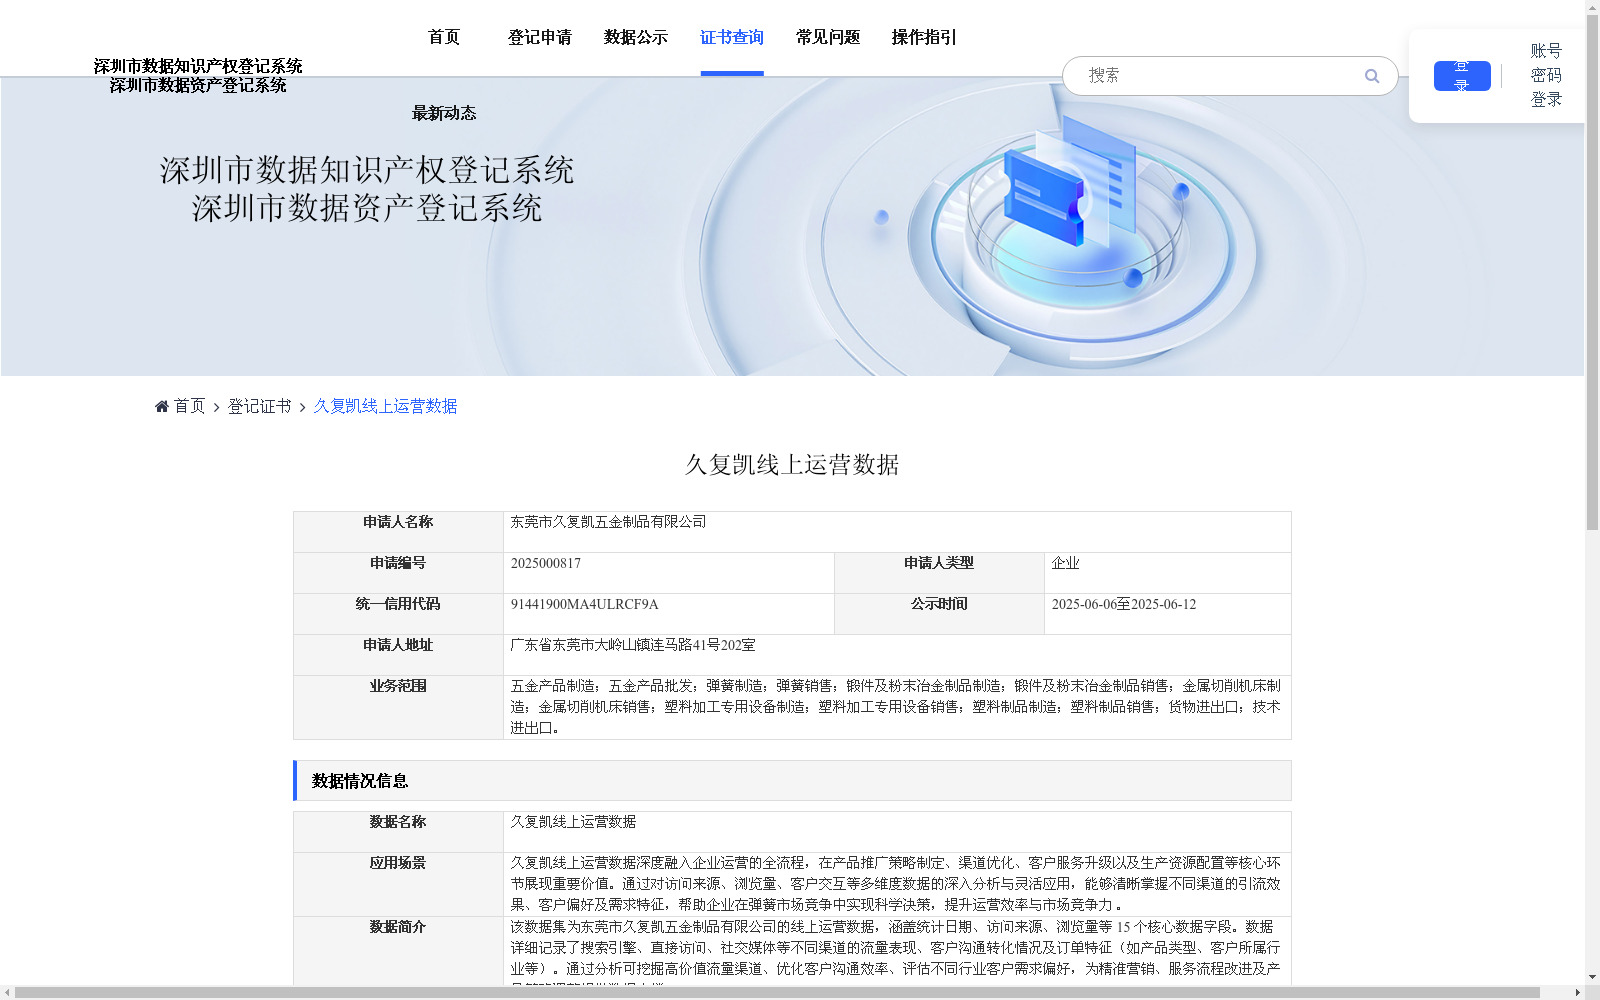Click the address 广东省东莞市大岭山镇连马路41号202室

coord(633,645)
